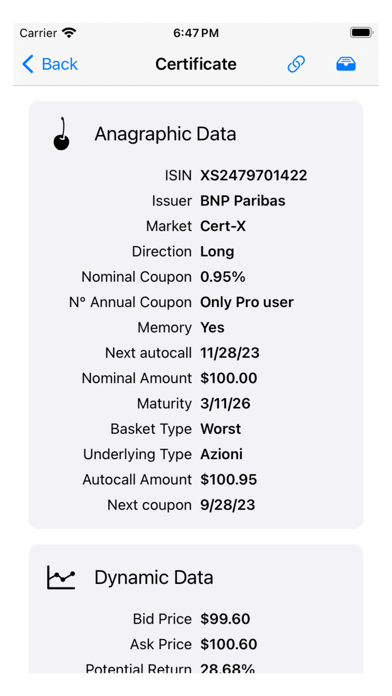Tap the link chain icon

click(x=296, y=64)
